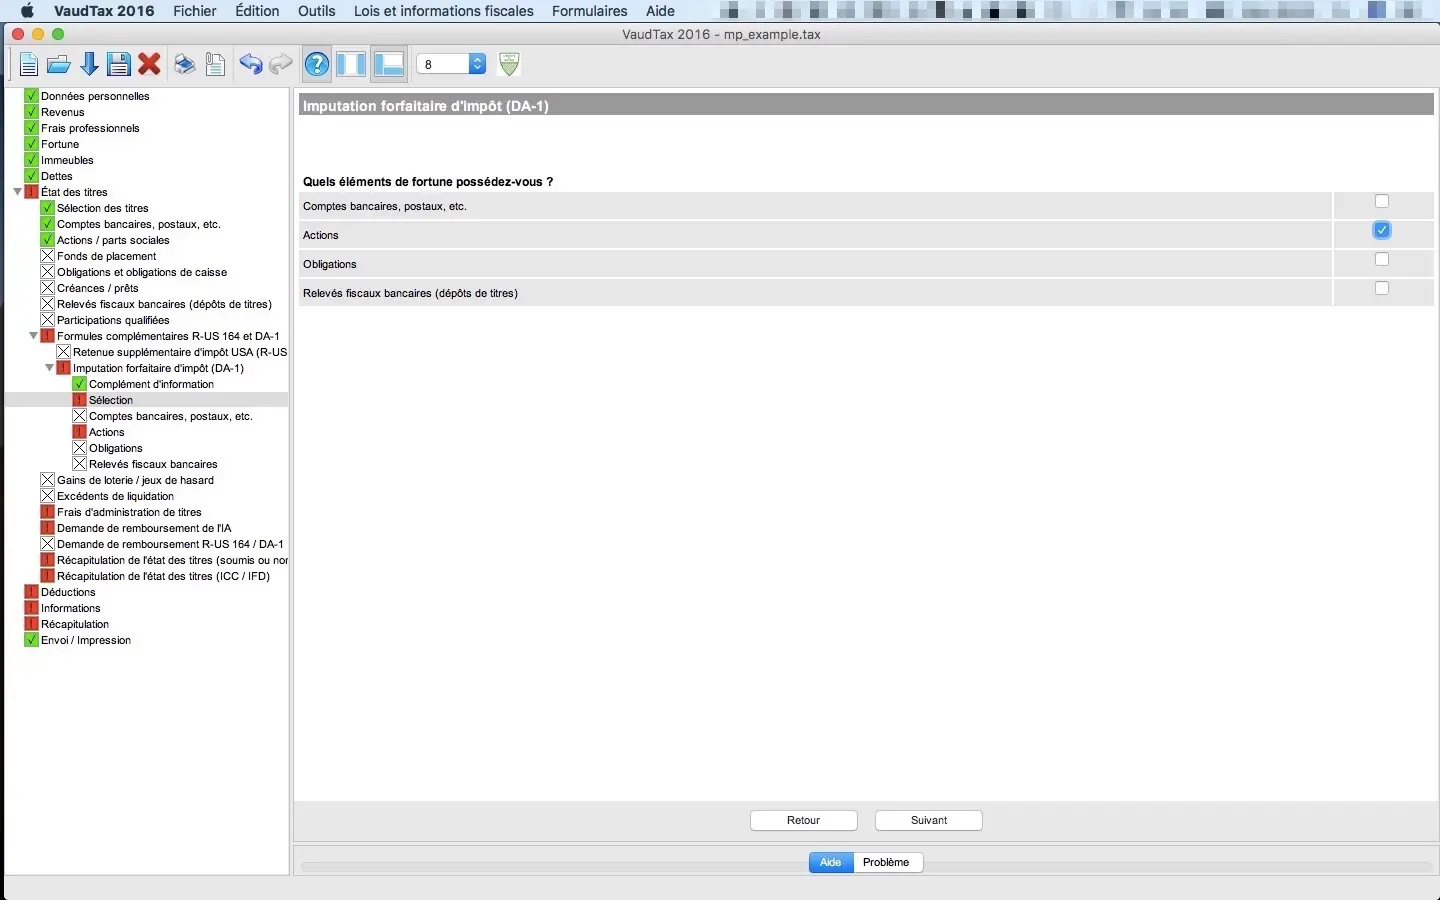Viewport: 1440px width, 900px height.
Task: Open the Fichier menu
Action: coord(195,11)
